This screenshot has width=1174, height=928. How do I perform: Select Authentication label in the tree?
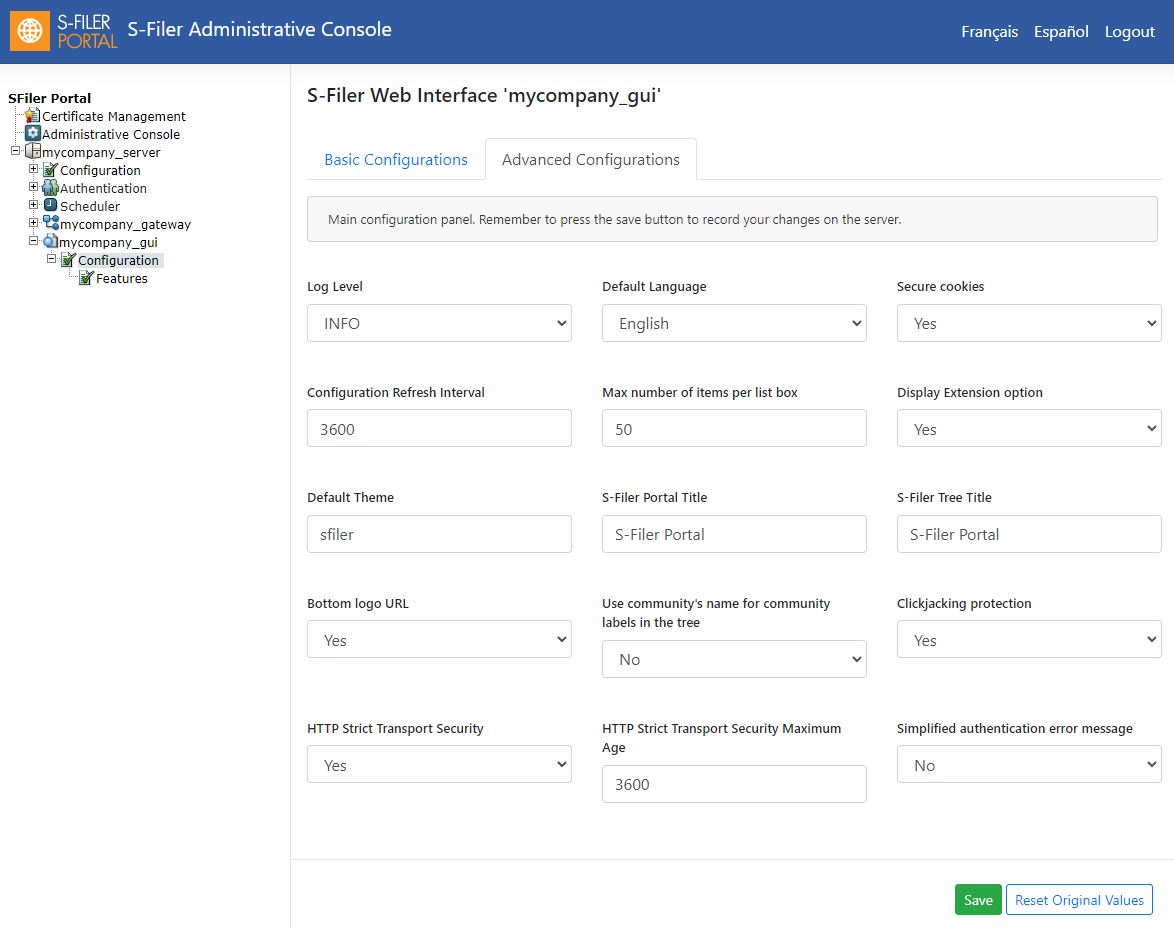tap(103, 188)
